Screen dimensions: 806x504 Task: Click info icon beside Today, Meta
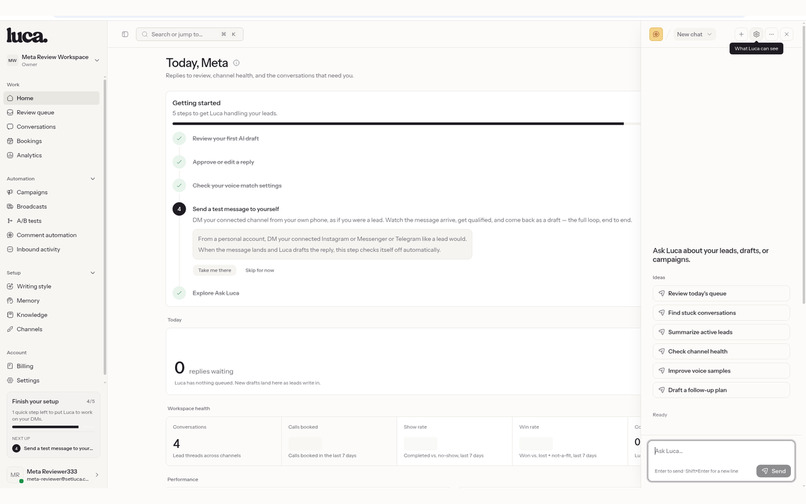(236, 63)
